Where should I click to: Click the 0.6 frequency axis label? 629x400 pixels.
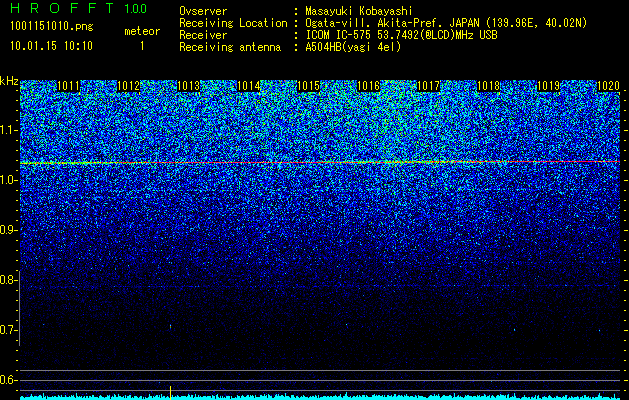point(8,380)
